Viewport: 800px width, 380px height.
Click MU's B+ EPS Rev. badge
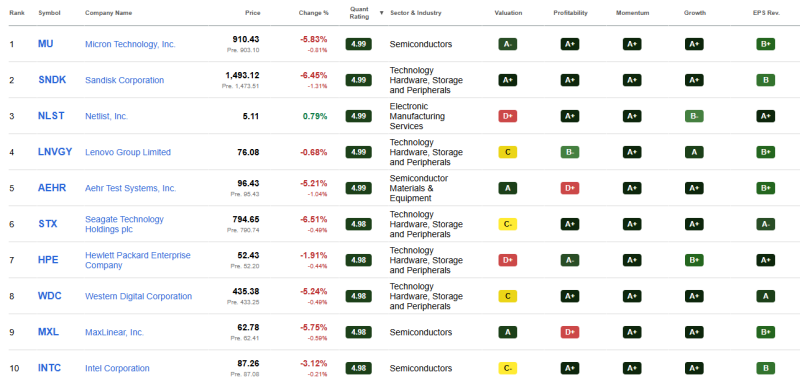tap(766, 44)
